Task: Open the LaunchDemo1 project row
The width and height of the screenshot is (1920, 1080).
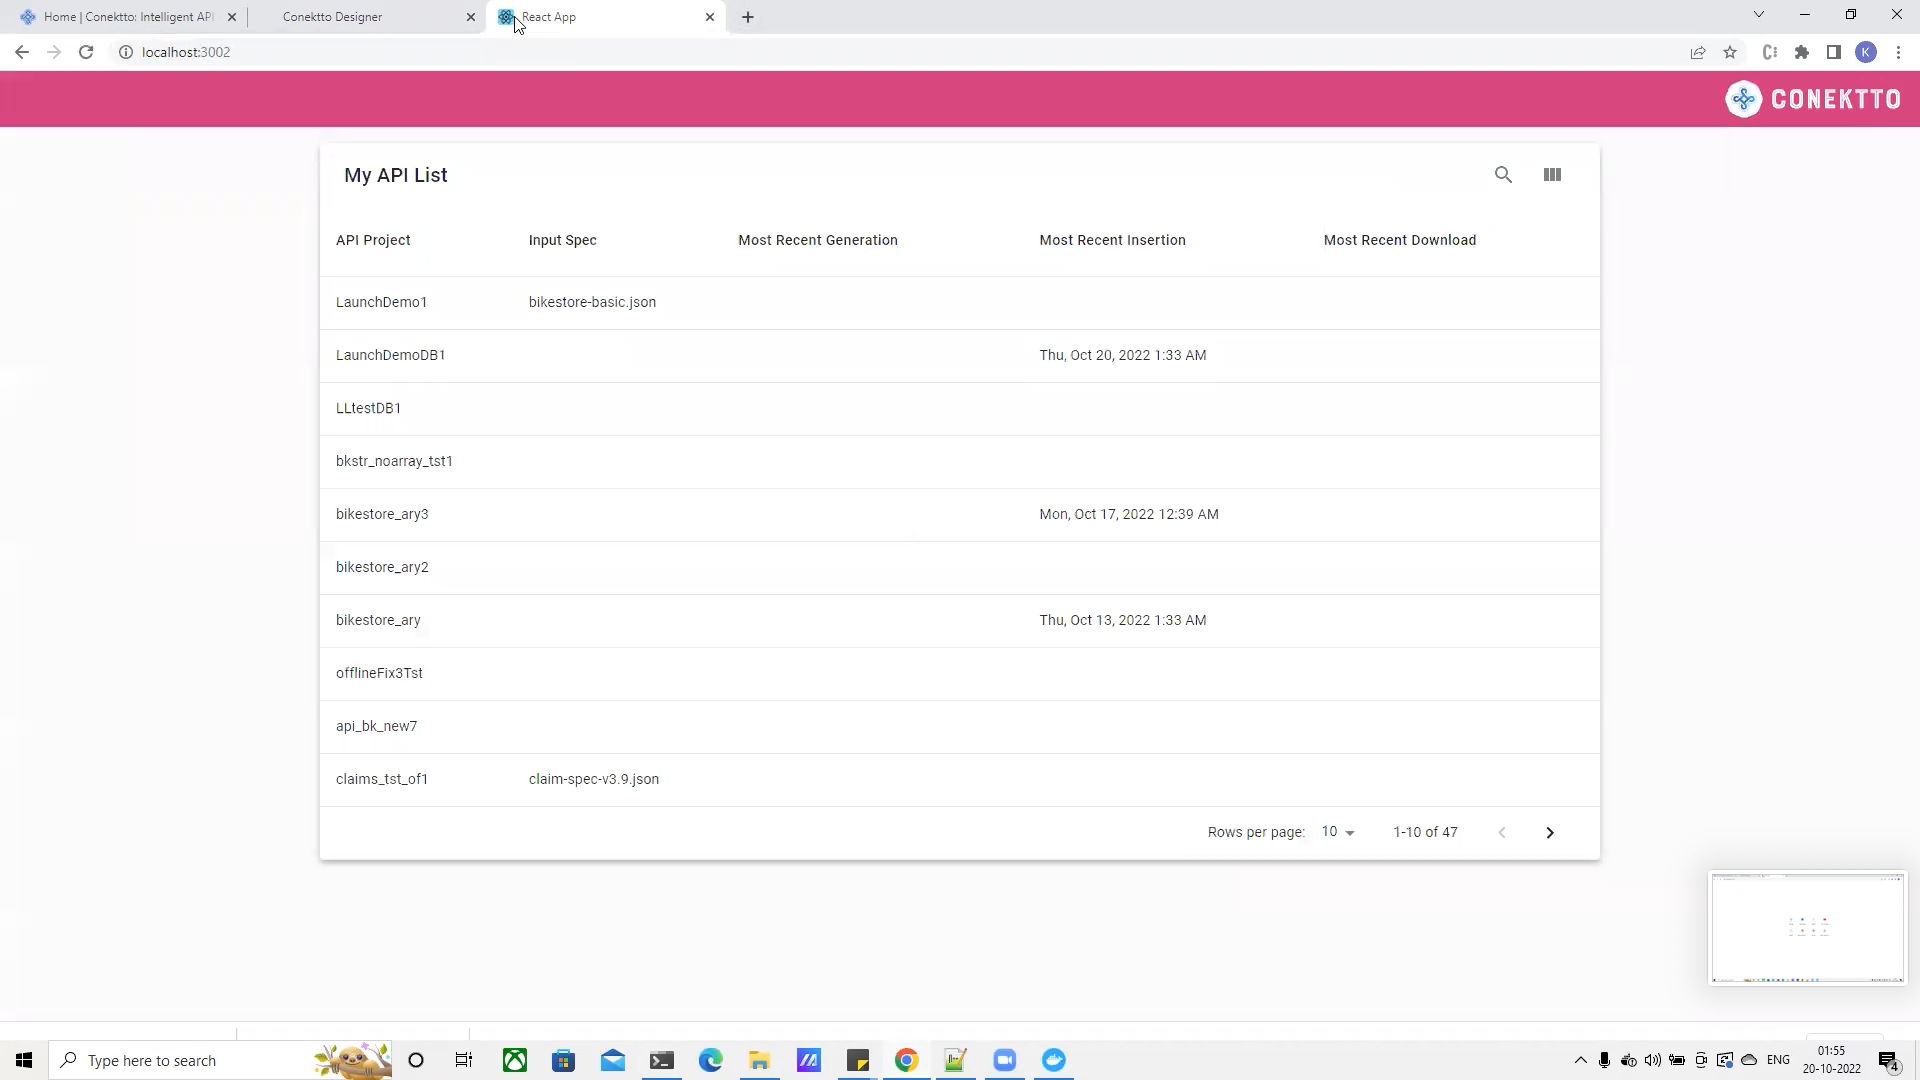Action: click(x=381, y=302)
